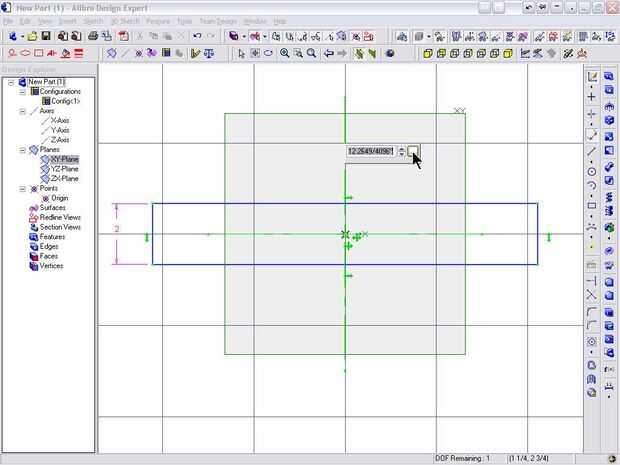Select XY-Plane in the Design Explorer
The height and width of the screenshot is (465, 620).
click(64, 159)
